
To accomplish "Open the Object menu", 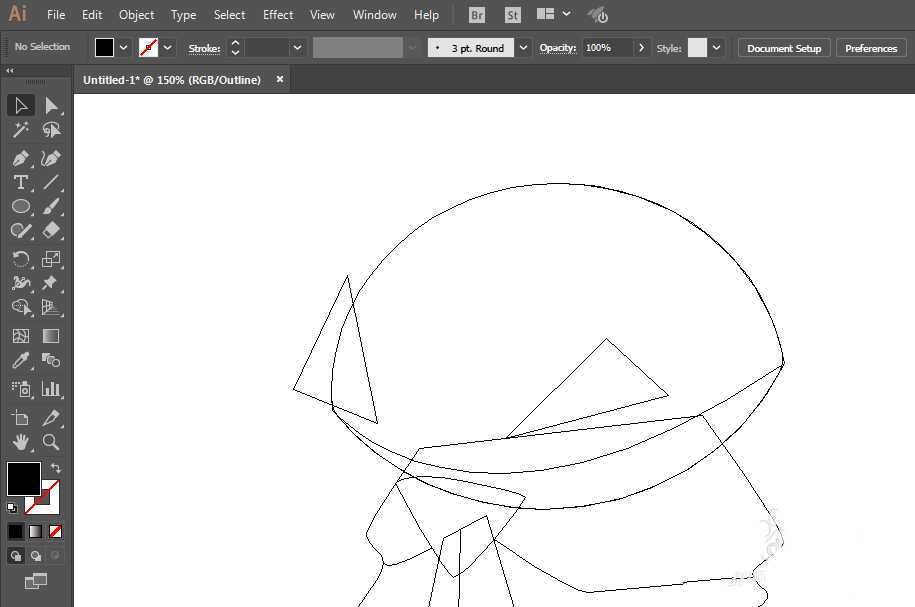I will click(x=136, y=15).
